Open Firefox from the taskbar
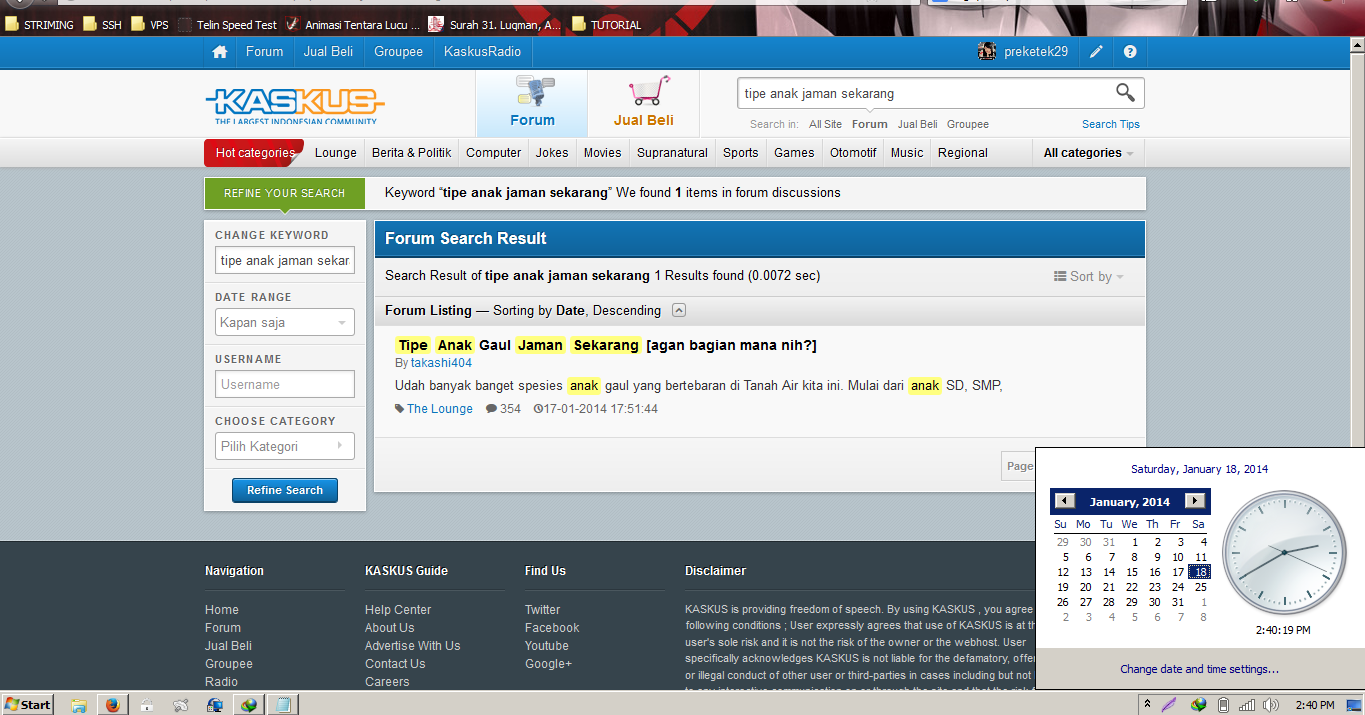 tap(112, 705)
